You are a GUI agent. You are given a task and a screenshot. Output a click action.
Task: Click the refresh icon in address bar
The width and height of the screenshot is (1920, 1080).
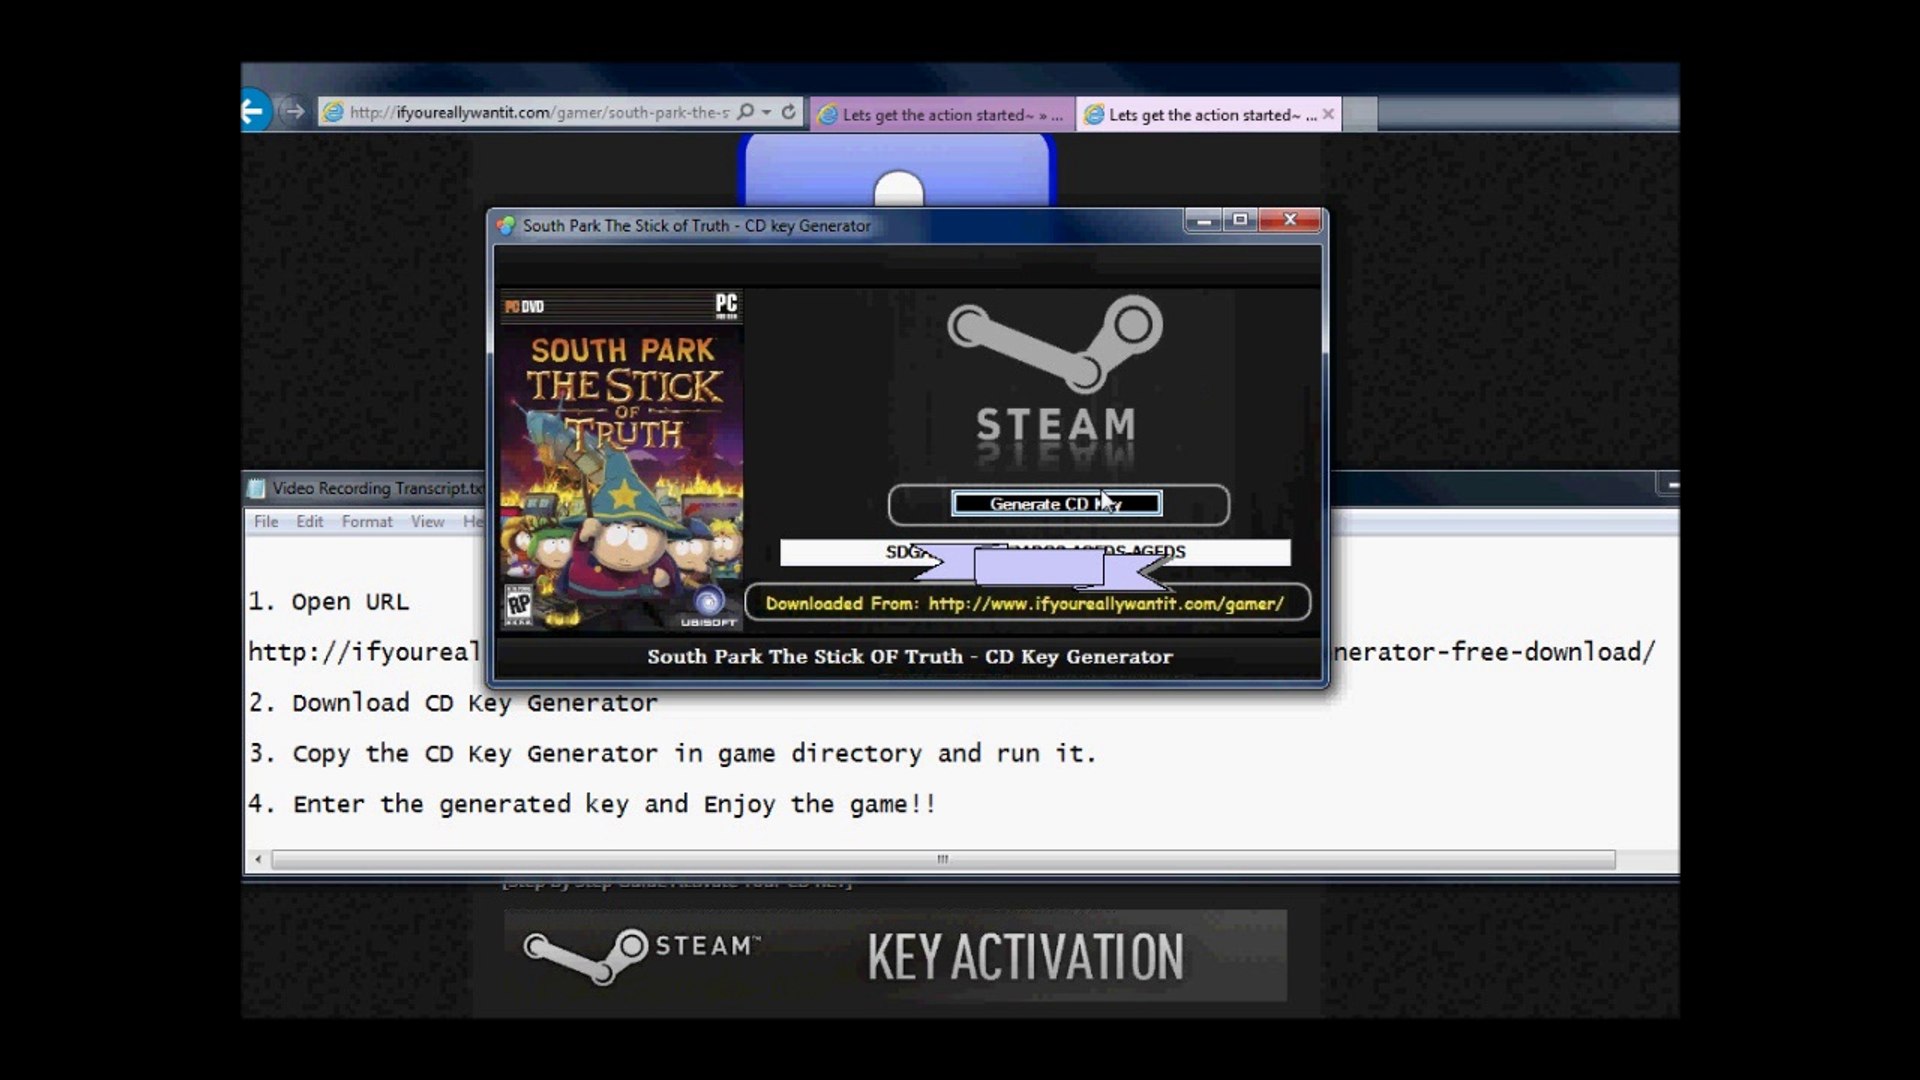tap(789, 112)
